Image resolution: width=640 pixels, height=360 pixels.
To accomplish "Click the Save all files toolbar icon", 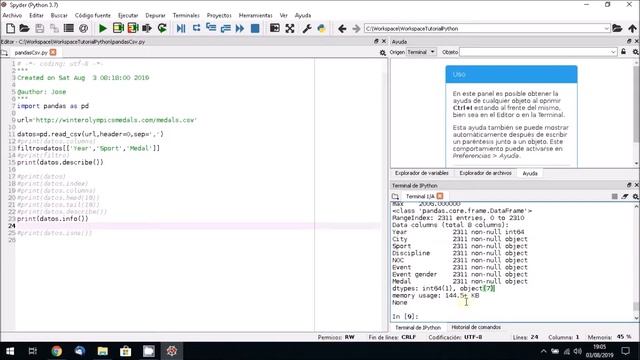I will click(x=54, y=28).
